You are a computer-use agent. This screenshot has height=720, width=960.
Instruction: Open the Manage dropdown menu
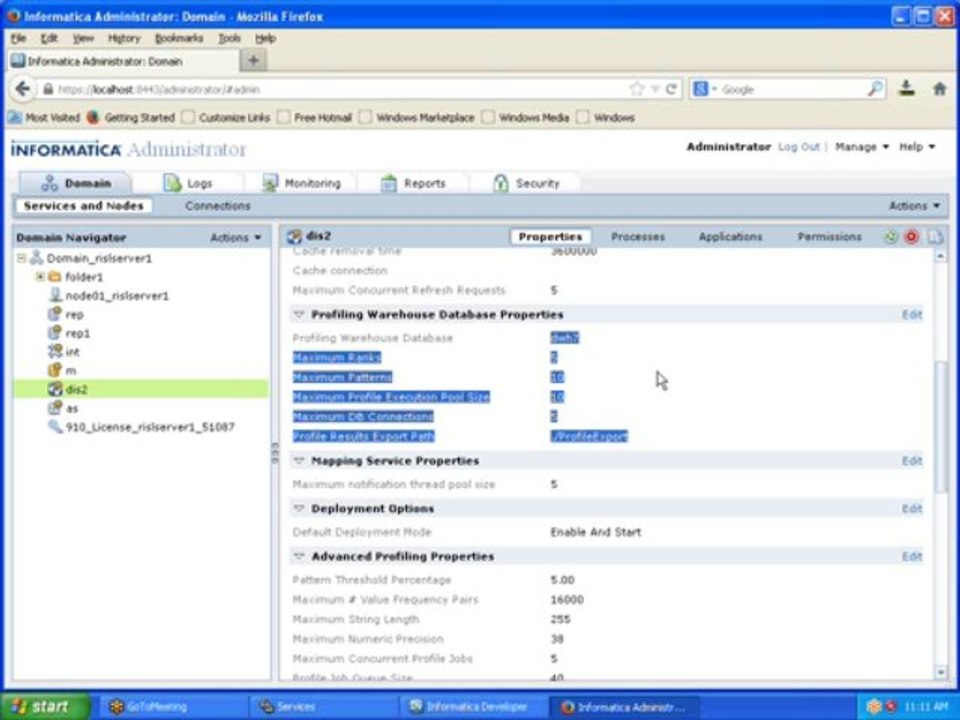pos(861,147)
